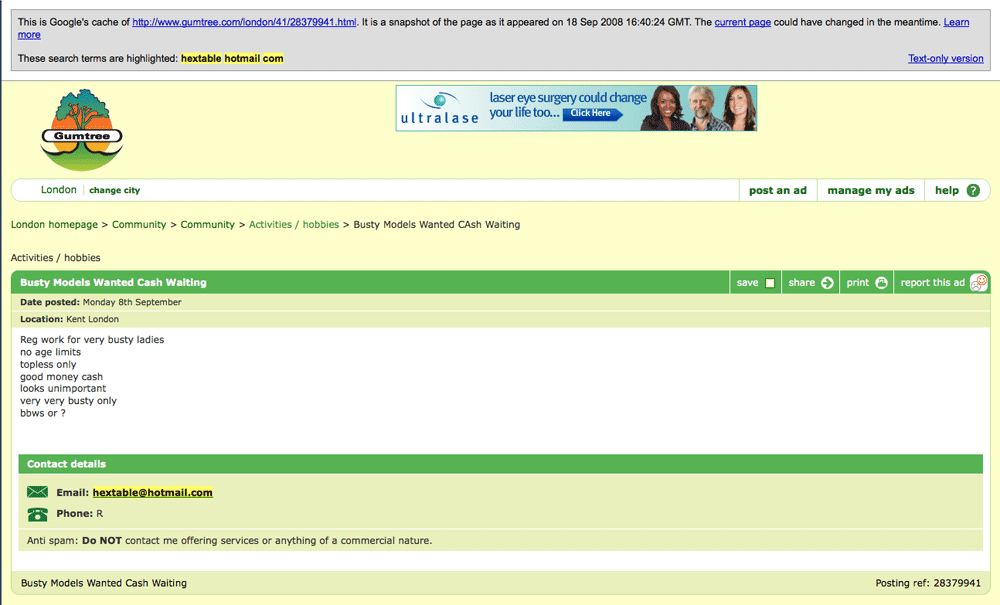Click the hextable@hotmail.com email link
The height and width of the screenshot is (605, 1000).
coord(152,492)
